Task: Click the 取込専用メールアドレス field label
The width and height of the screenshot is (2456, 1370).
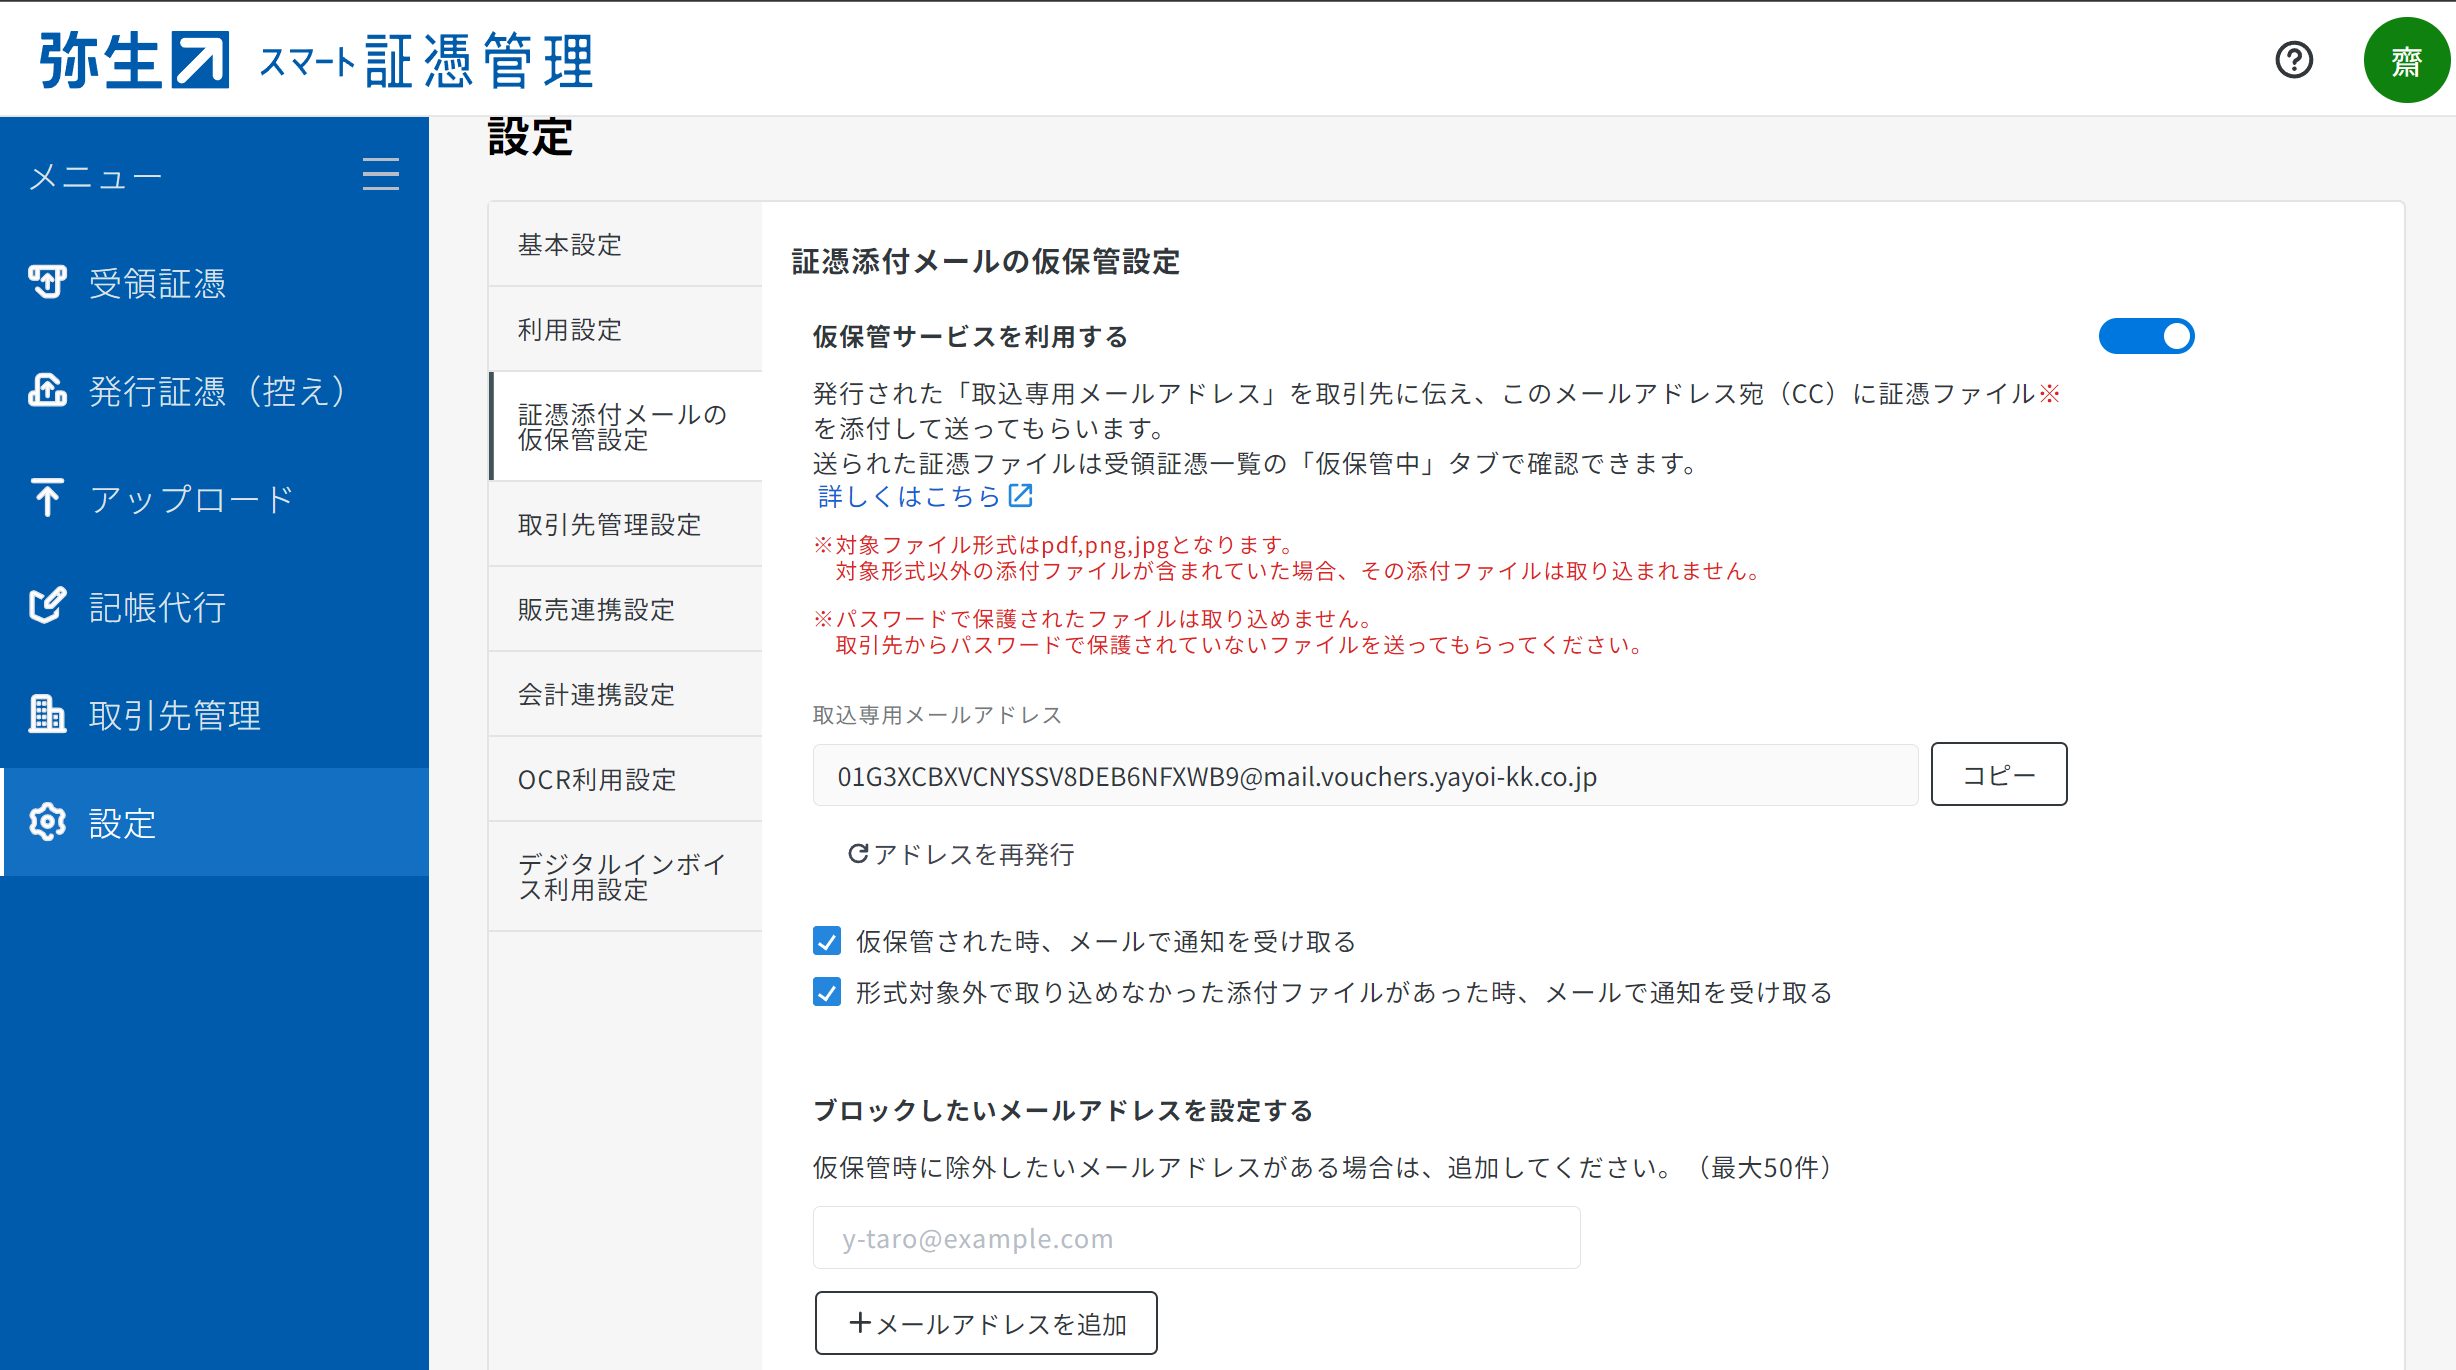Action: click(937, 715)
